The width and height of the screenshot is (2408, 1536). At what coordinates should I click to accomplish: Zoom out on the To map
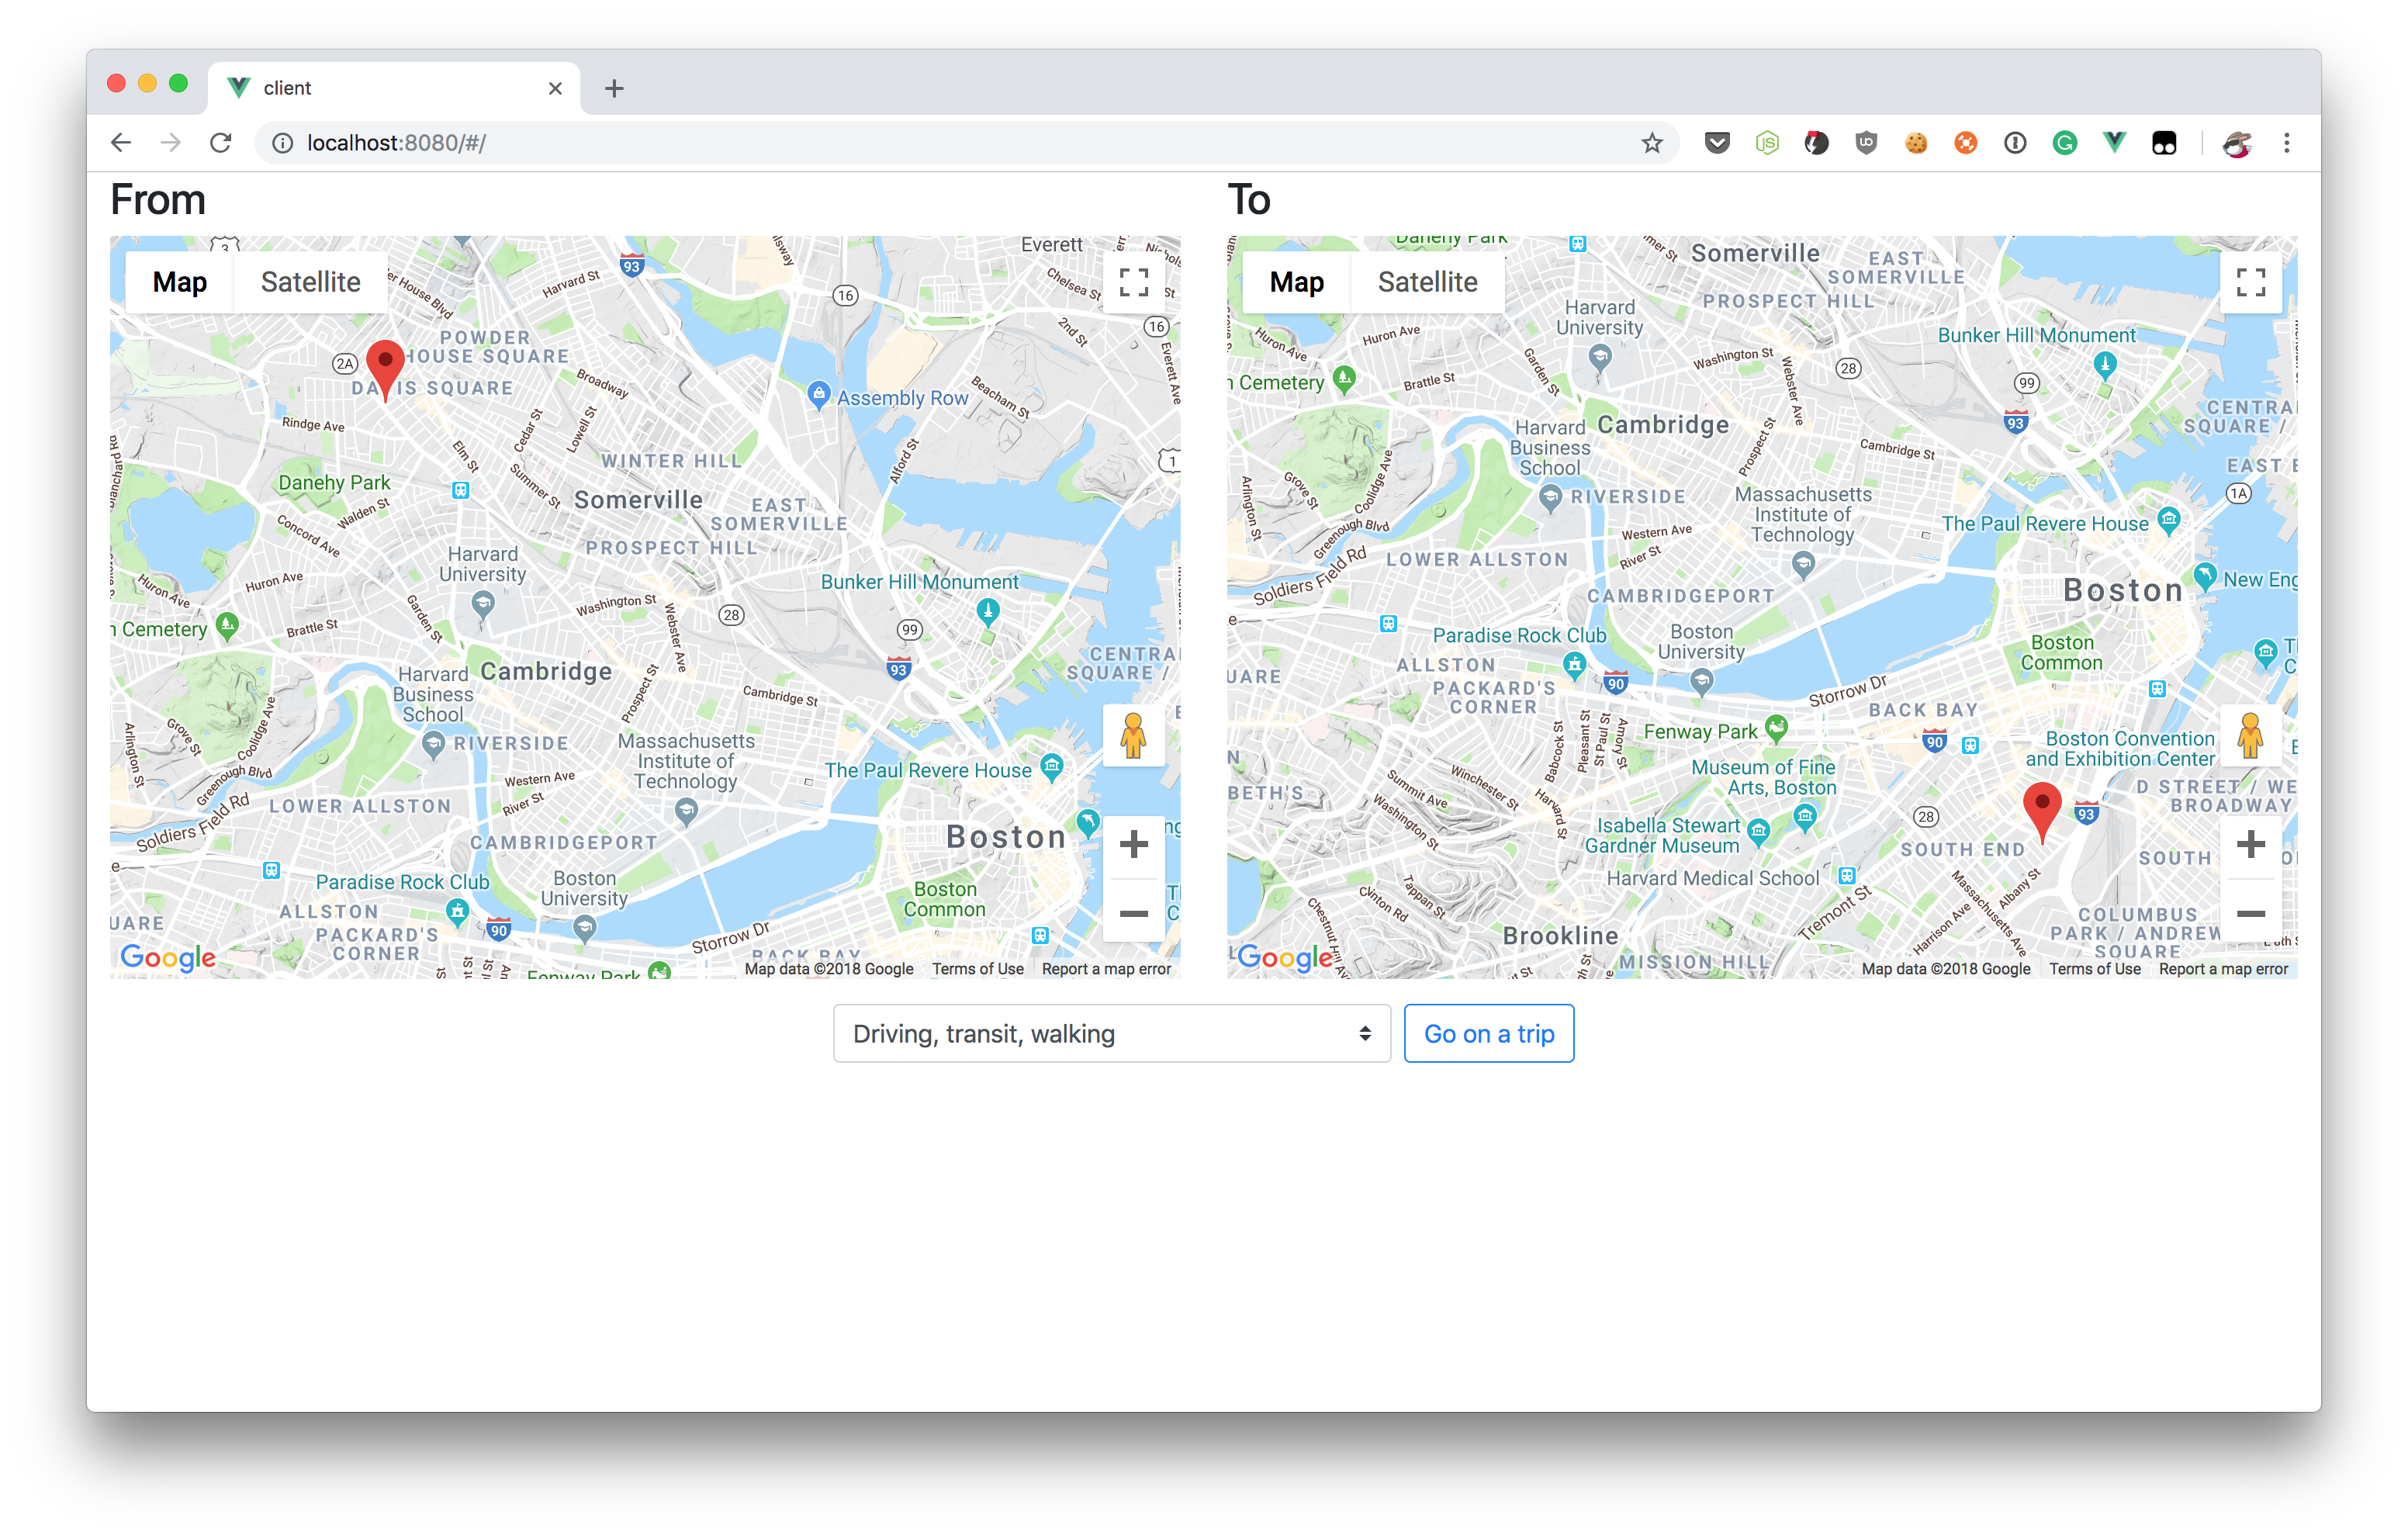tap(2250, 913)
